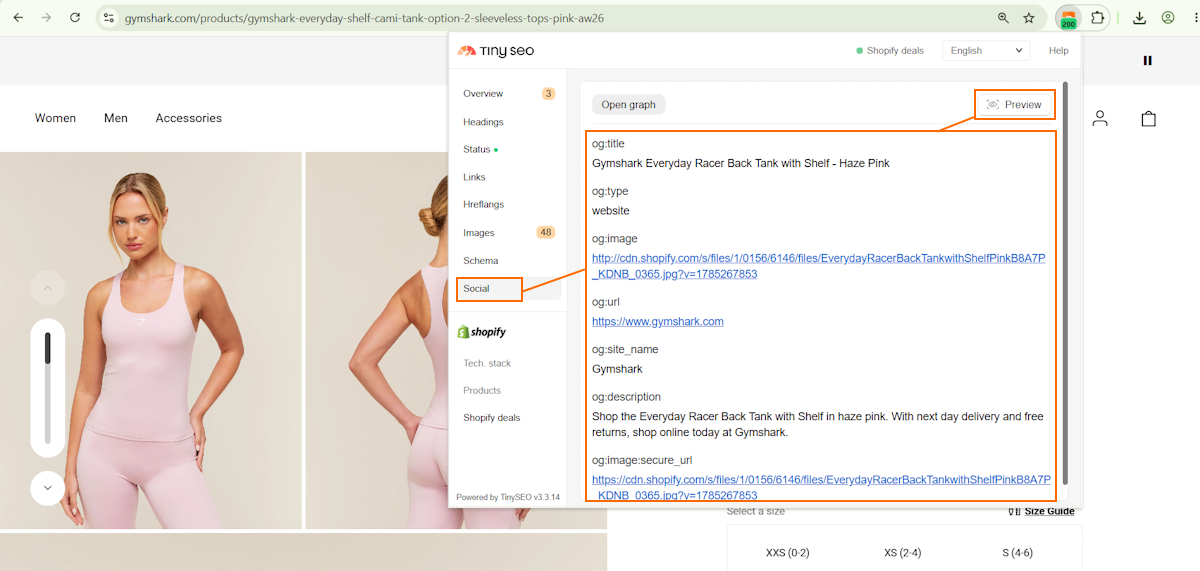The height and width of the screenshot is (571, 1200).
Task: Click the Gymshark account person icon
Action: tap(1100, 118)
